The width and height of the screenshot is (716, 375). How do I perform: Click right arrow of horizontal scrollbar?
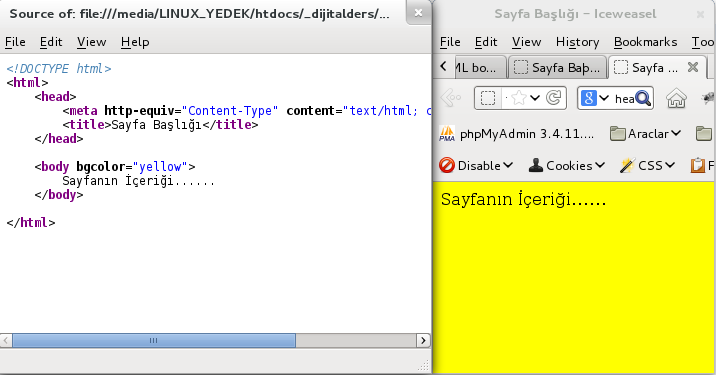(423, 340)
